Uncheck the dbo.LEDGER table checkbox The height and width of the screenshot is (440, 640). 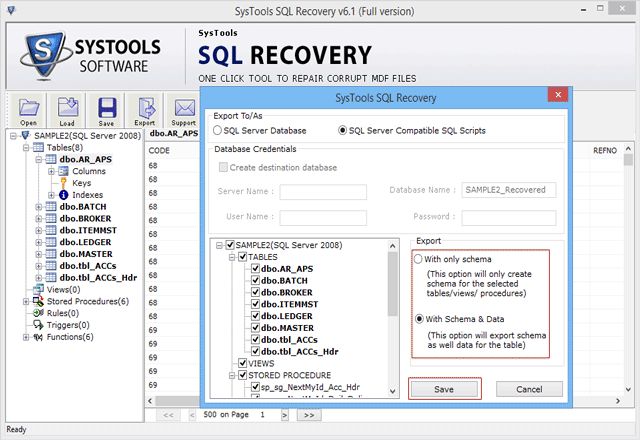coord(256,316)
